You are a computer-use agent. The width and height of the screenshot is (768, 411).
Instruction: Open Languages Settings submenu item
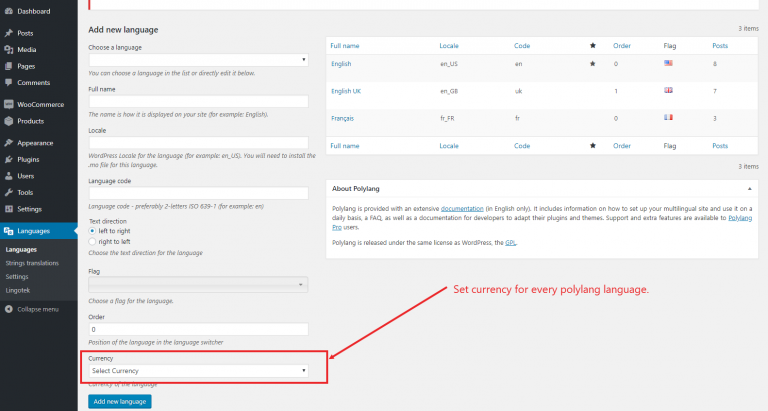click(17, 277)
